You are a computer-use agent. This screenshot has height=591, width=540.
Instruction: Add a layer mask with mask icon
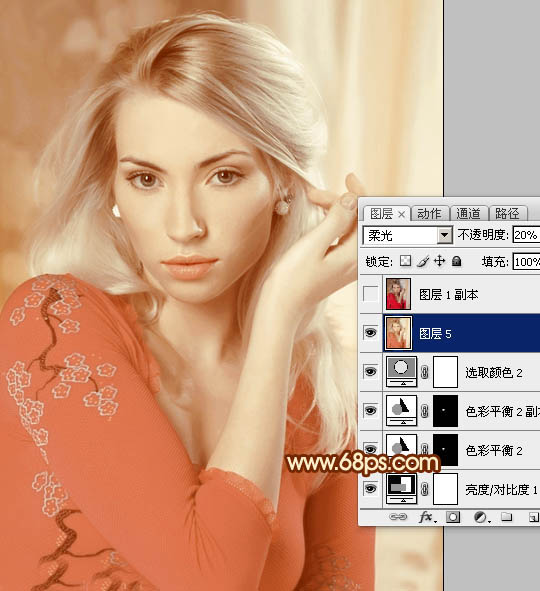click(x=453, y=517)
